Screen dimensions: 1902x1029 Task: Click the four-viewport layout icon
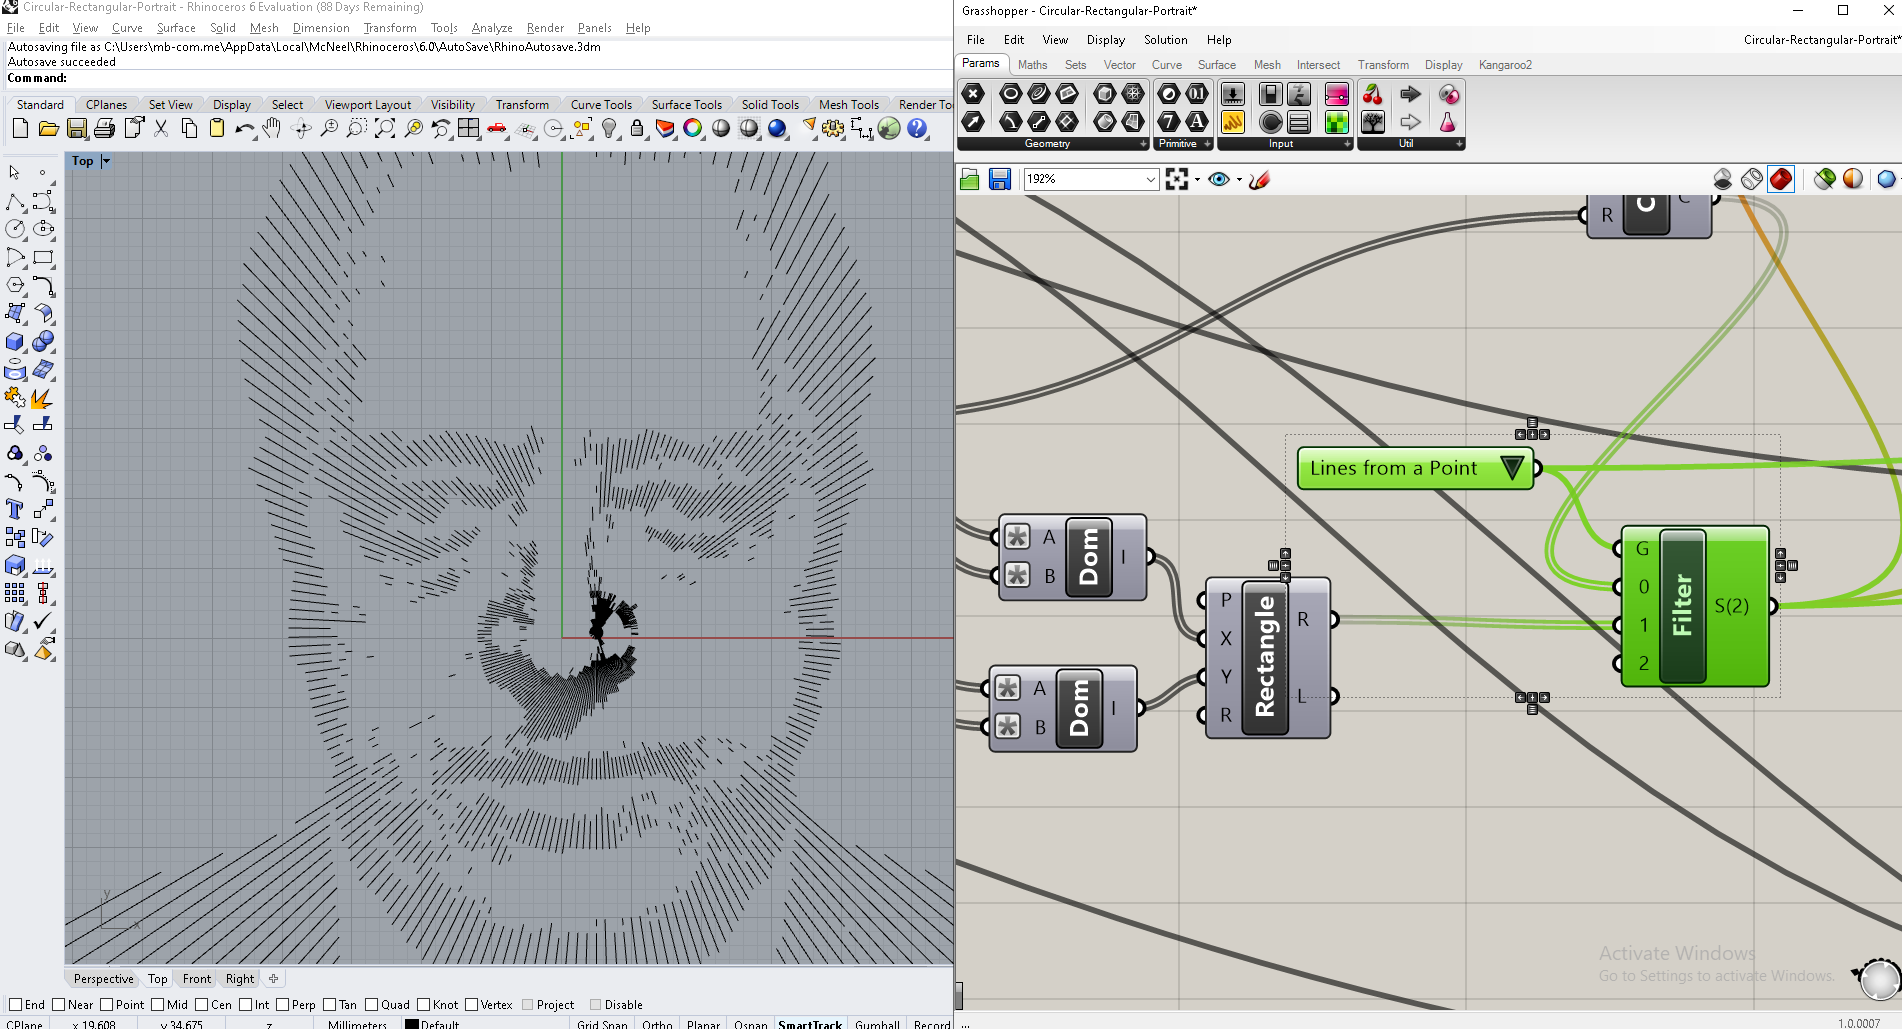point(469,128)
